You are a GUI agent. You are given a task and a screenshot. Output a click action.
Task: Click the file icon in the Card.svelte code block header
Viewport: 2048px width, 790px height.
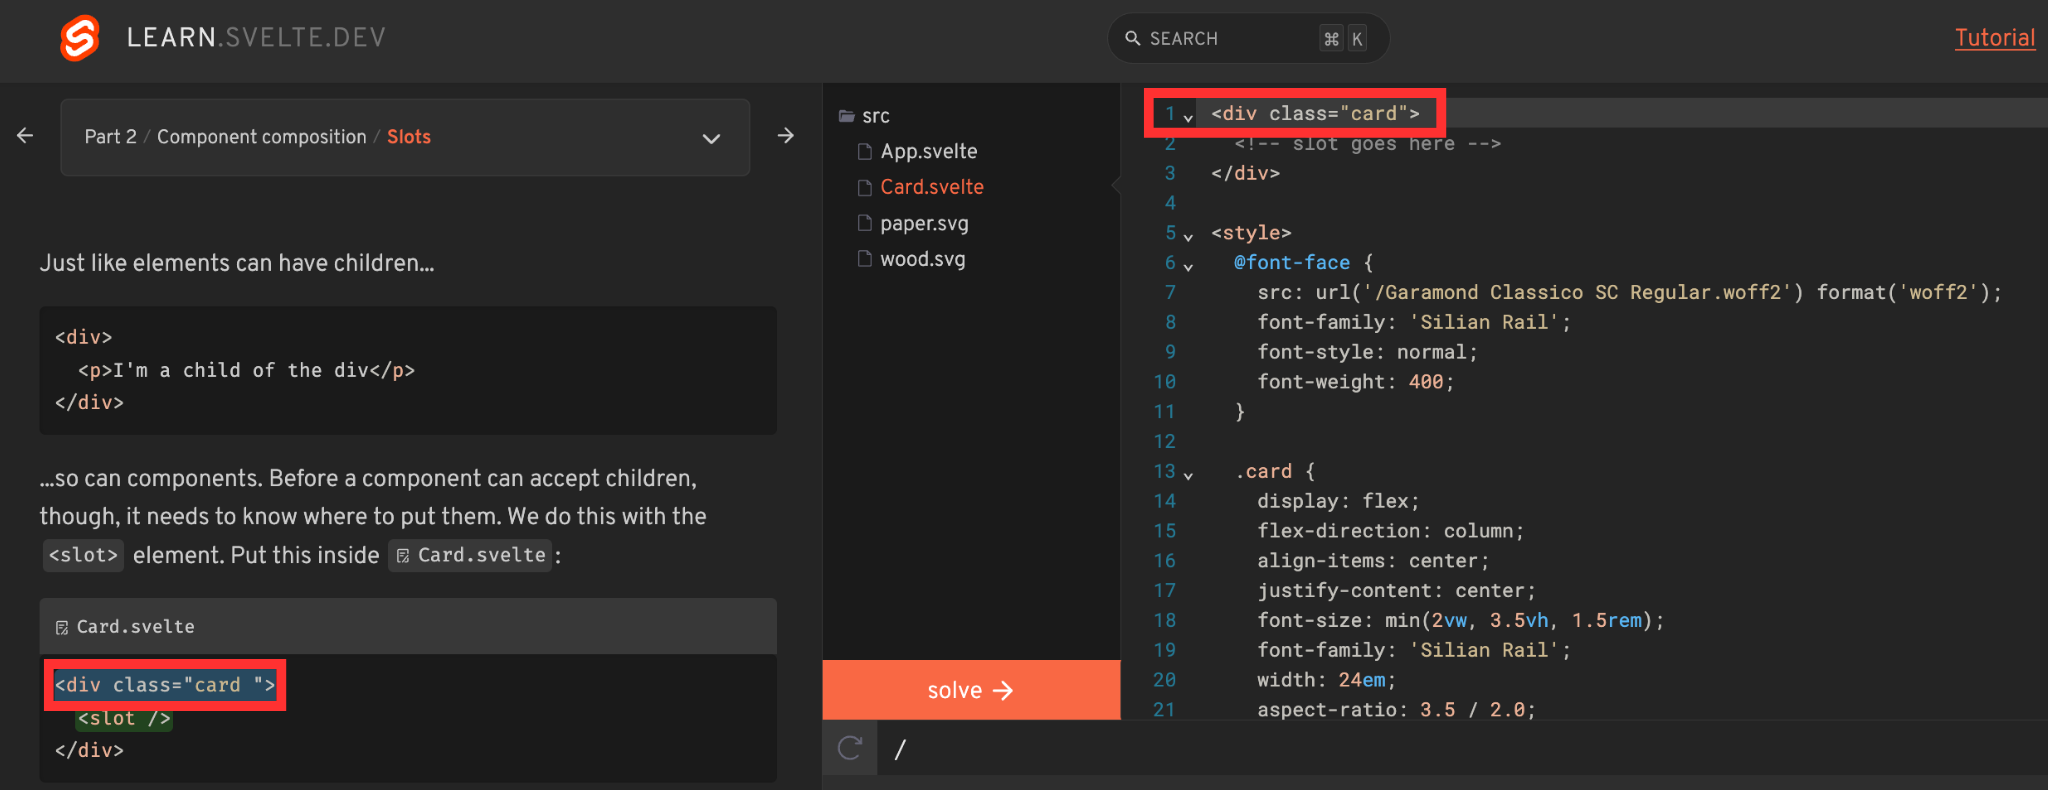(x=62, y=627)
